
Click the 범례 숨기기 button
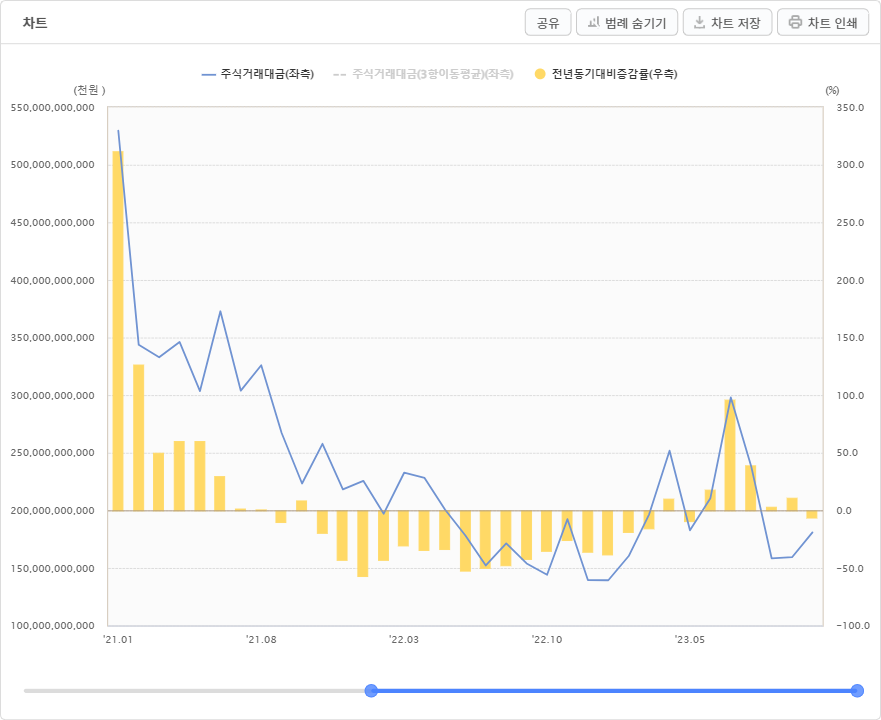pos(627,22)
